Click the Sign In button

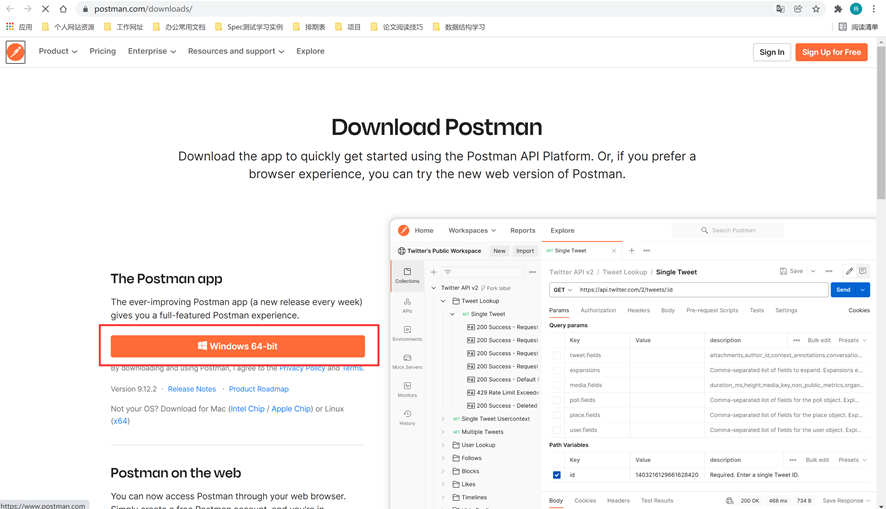772,52
